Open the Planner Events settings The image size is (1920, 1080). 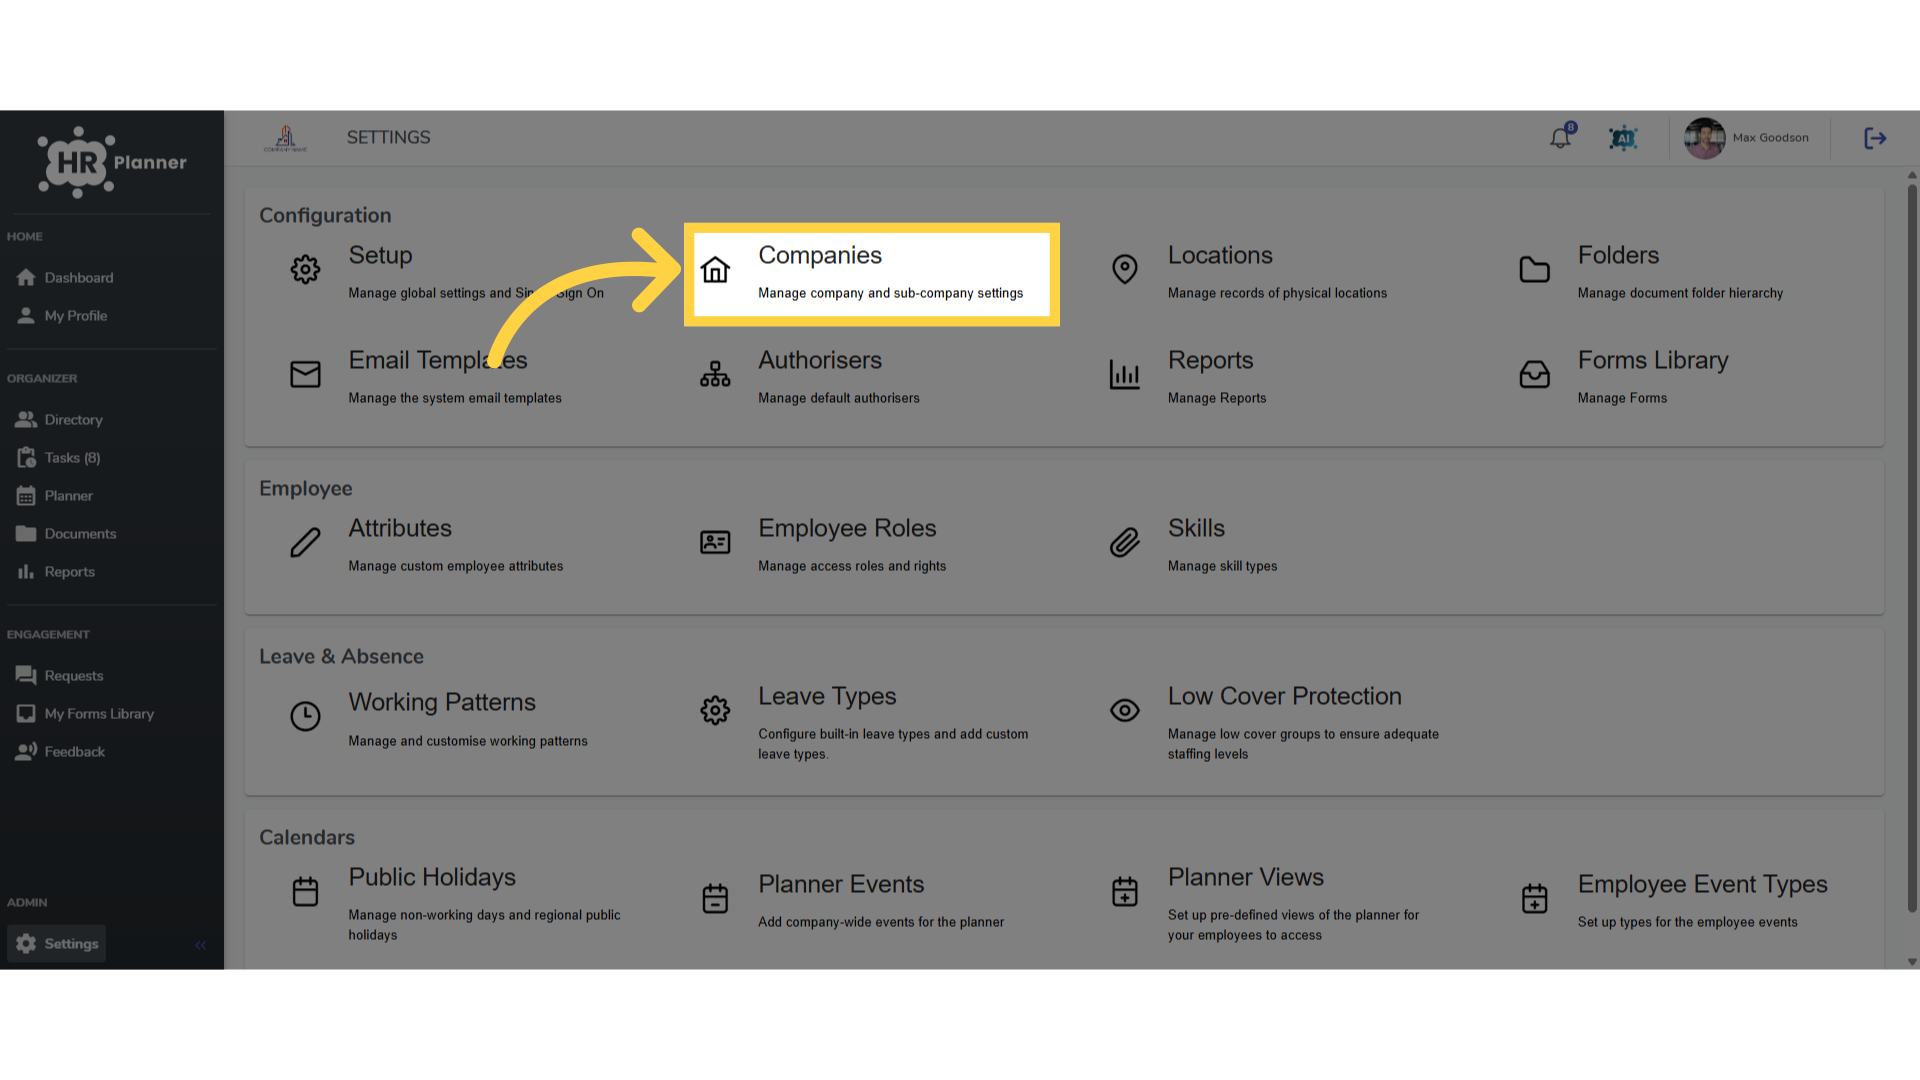(x=841, y=884)
